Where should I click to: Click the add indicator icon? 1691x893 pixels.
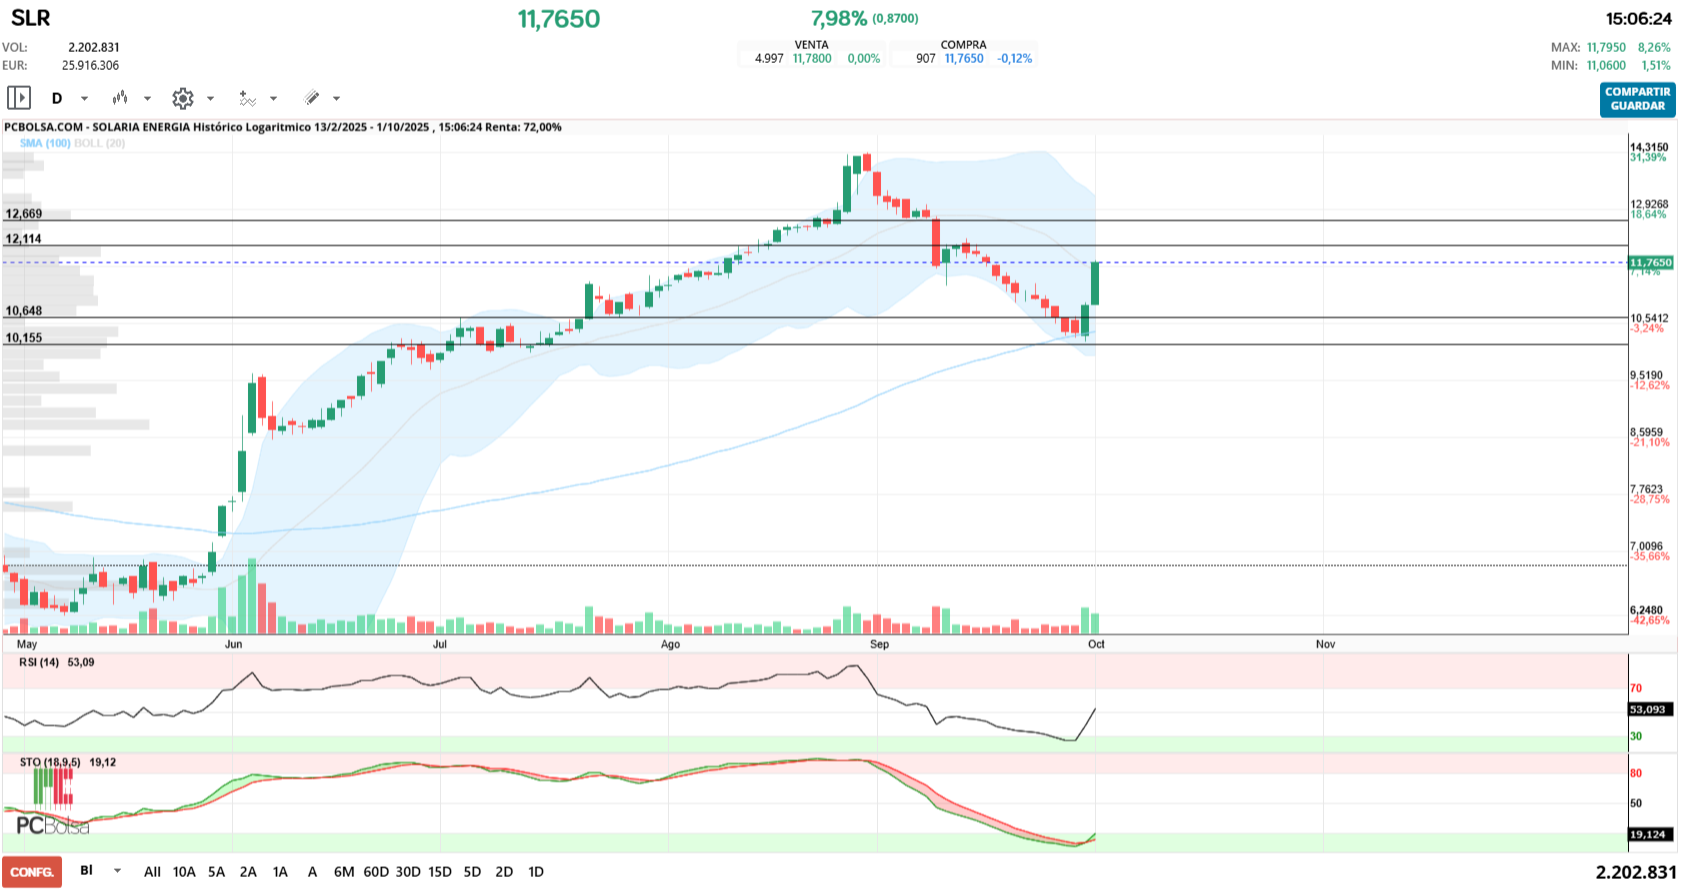click(x=247, y=98)
